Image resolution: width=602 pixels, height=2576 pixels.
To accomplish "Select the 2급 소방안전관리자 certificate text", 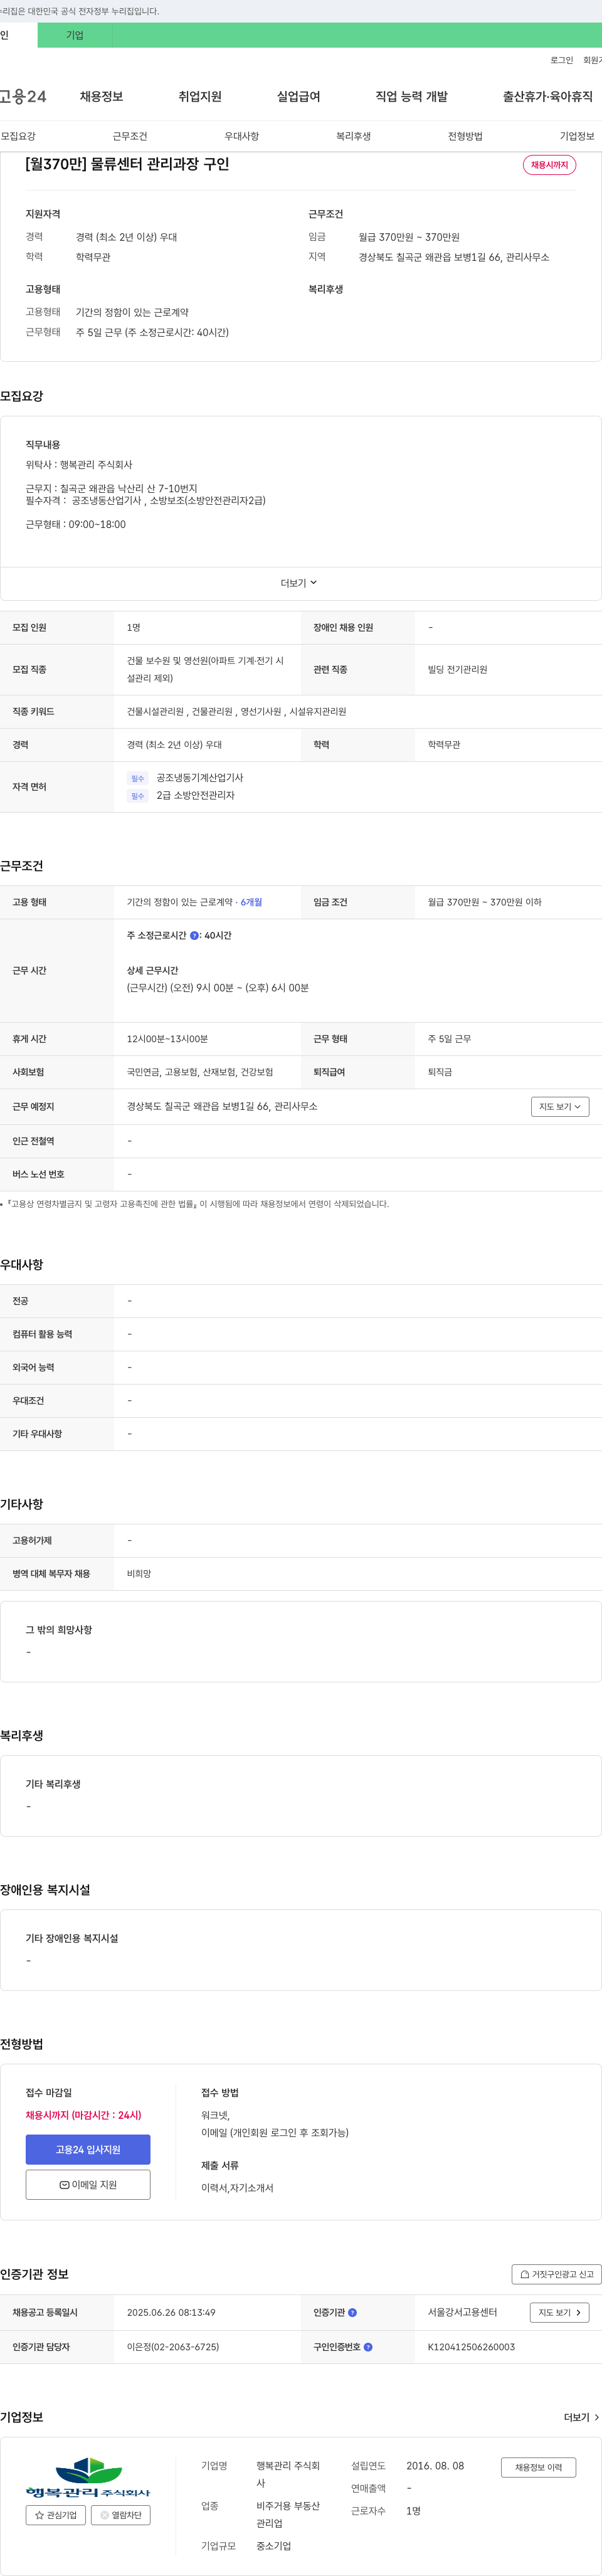I will (196, 796).
